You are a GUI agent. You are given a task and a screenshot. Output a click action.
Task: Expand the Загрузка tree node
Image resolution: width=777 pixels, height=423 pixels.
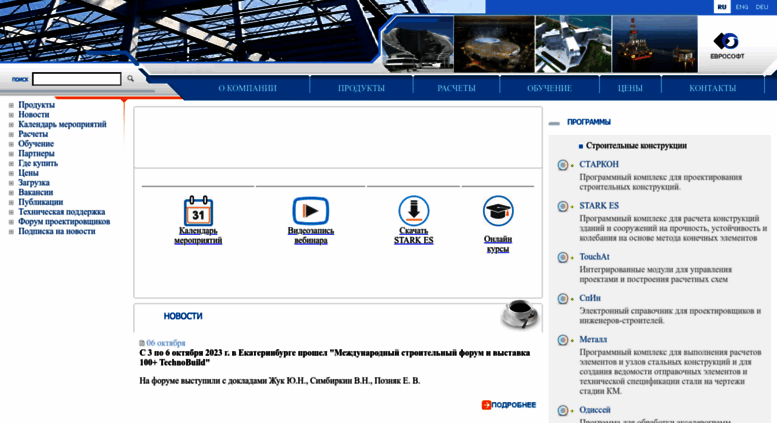[11, 183]
